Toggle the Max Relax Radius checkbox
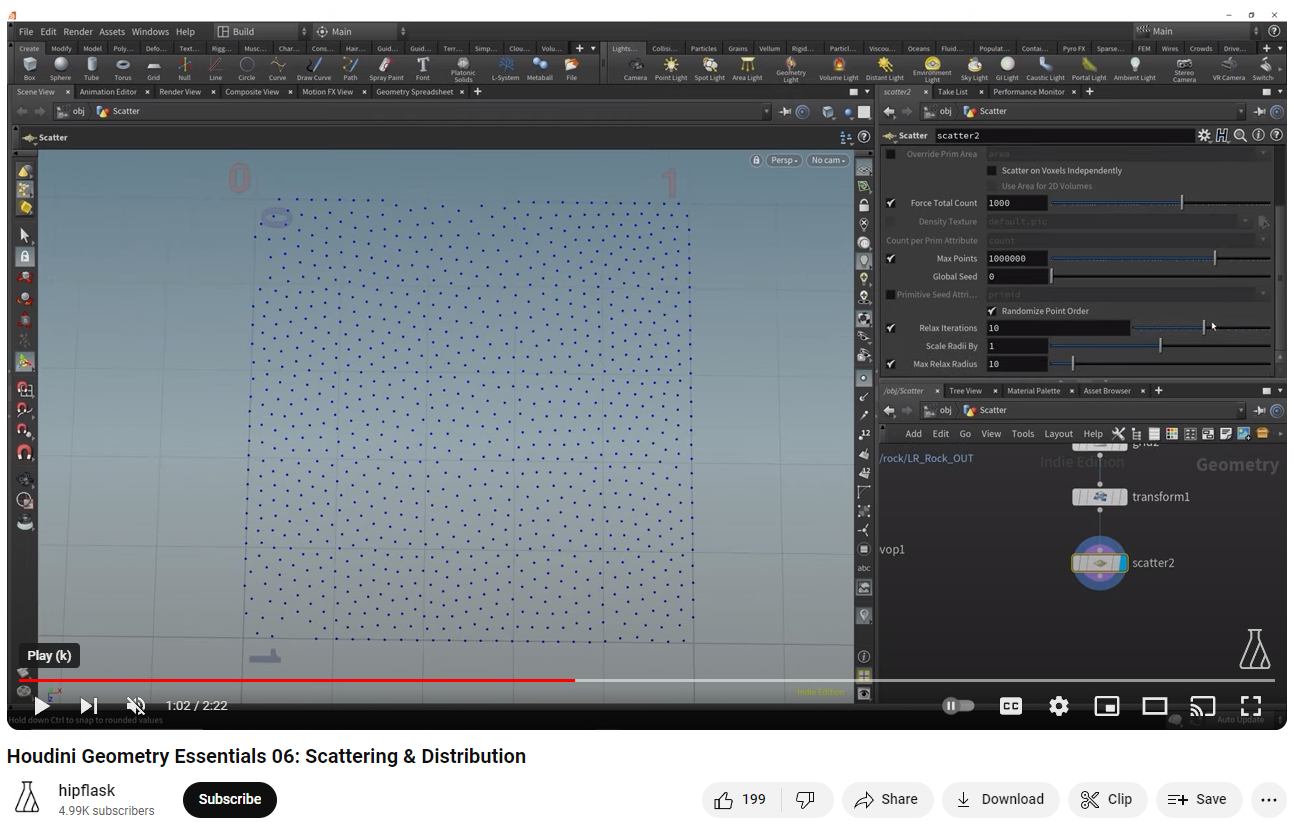 (891, 364)
